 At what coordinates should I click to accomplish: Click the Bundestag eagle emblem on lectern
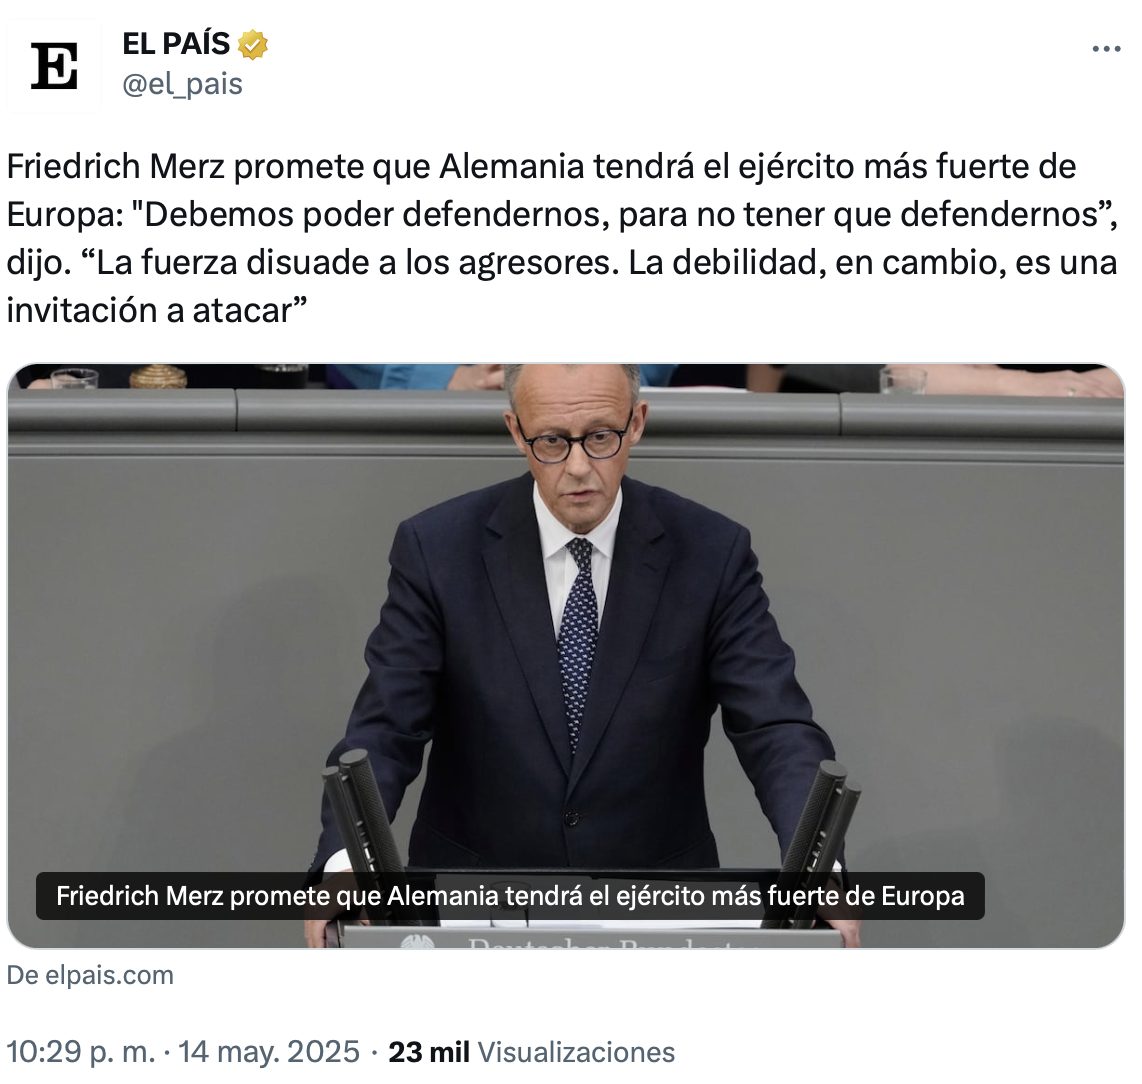click(x=417, y=942)
